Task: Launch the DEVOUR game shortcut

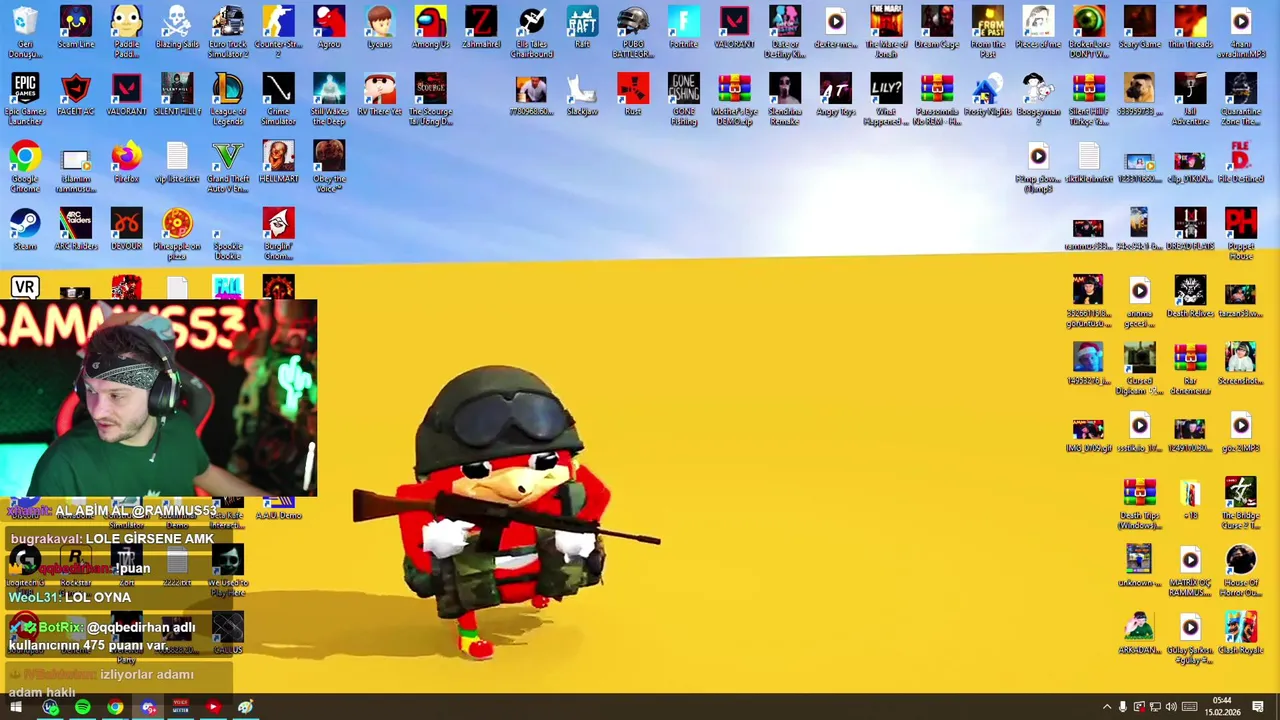Action: pos(126,229)
